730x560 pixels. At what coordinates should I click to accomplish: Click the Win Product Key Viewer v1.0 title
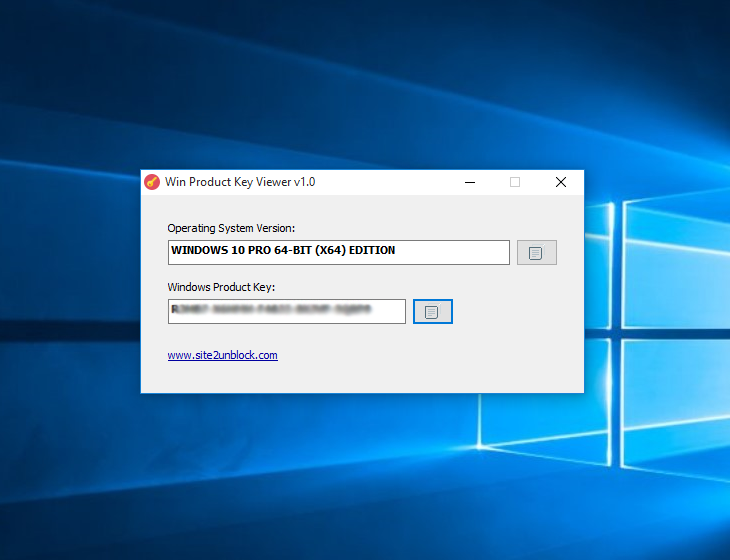[x=240, y=182]
